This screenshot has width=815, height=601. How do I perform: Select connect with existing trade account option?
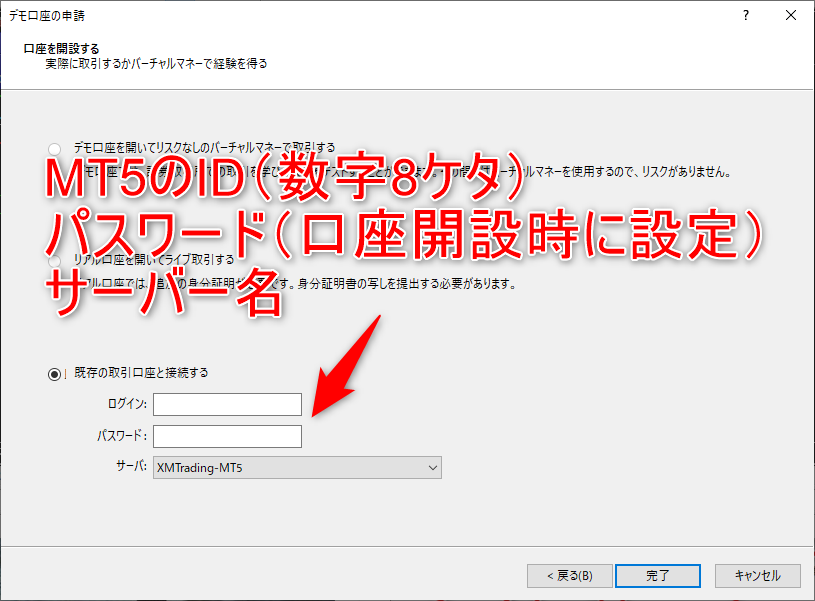pyautogui.click(x=55, y=374)
